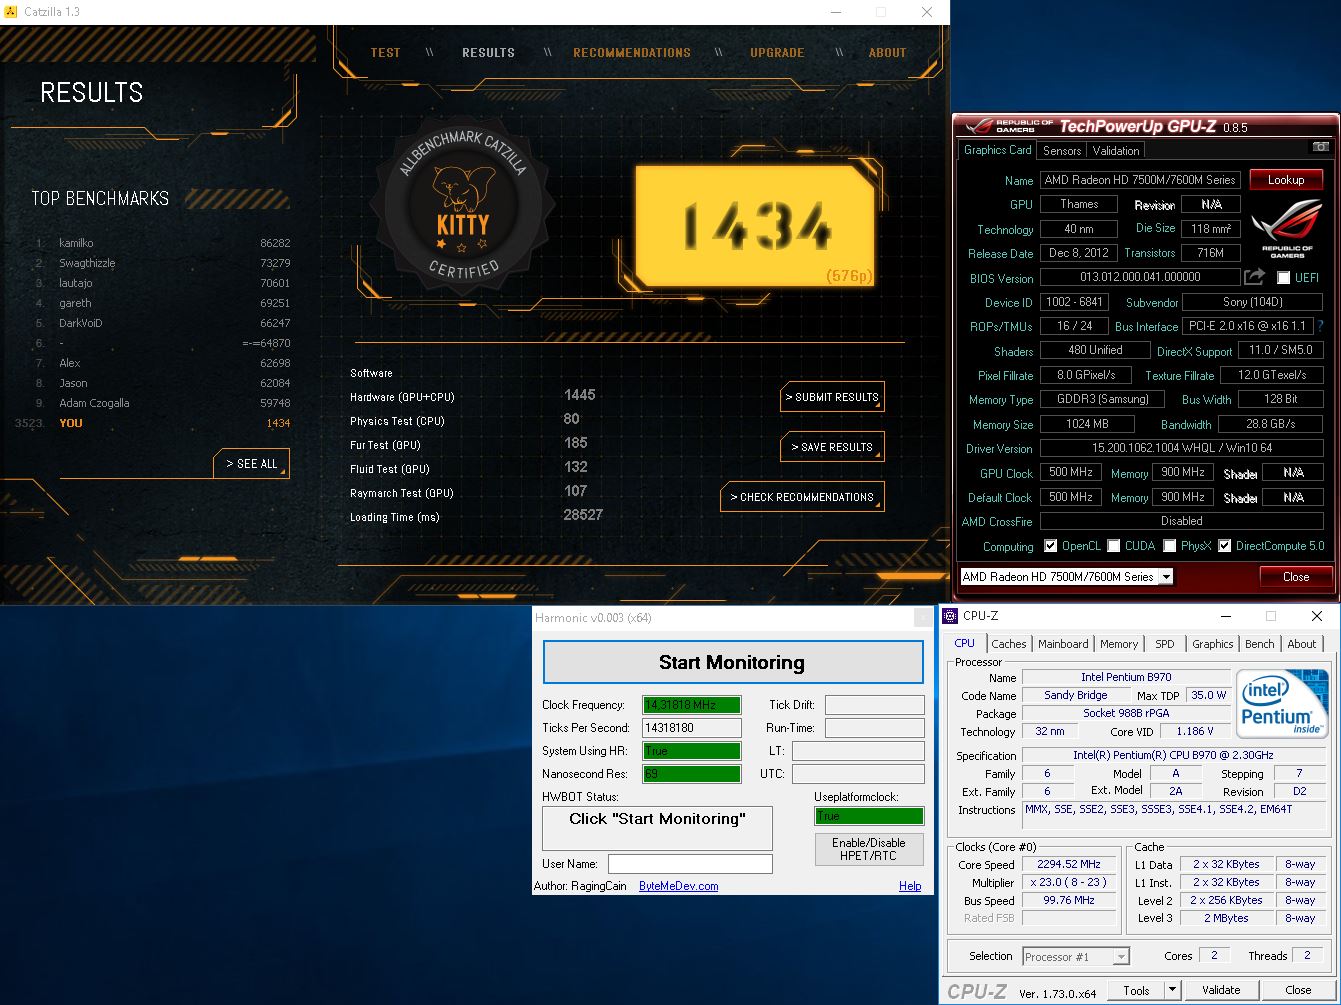Click the BIOS share/export icon in GPU-Z
Screen dimensions: 1341x1005
(1254, 277)
